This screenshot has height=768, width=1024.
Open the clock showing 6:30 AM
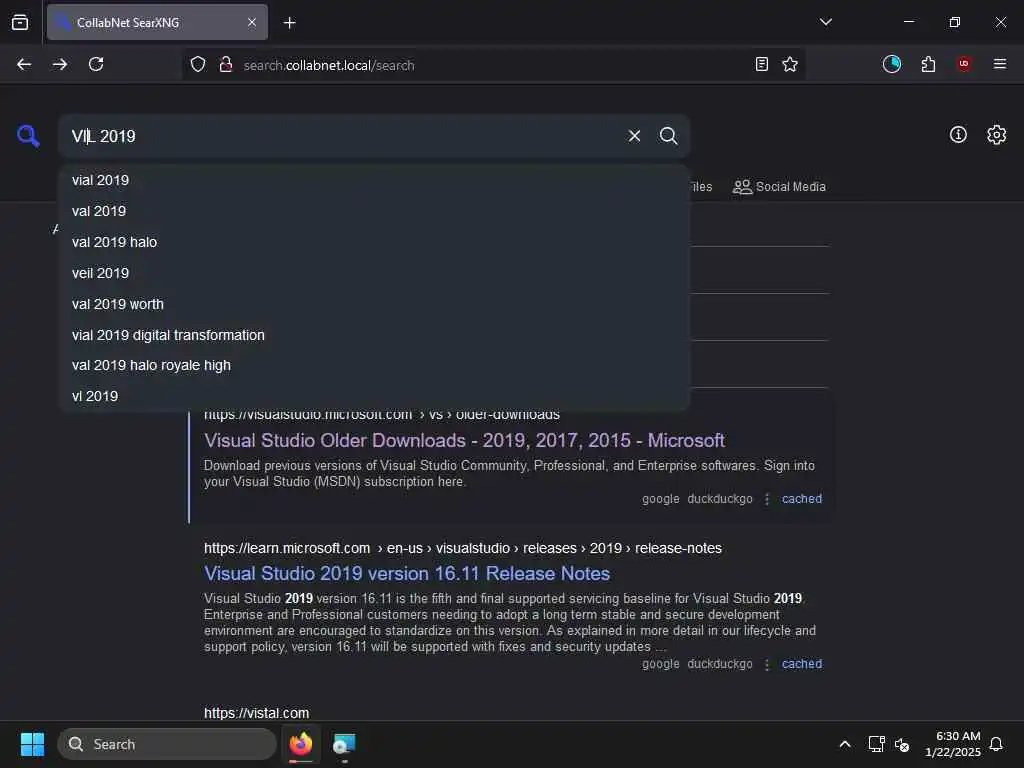[x=953, y=744]
